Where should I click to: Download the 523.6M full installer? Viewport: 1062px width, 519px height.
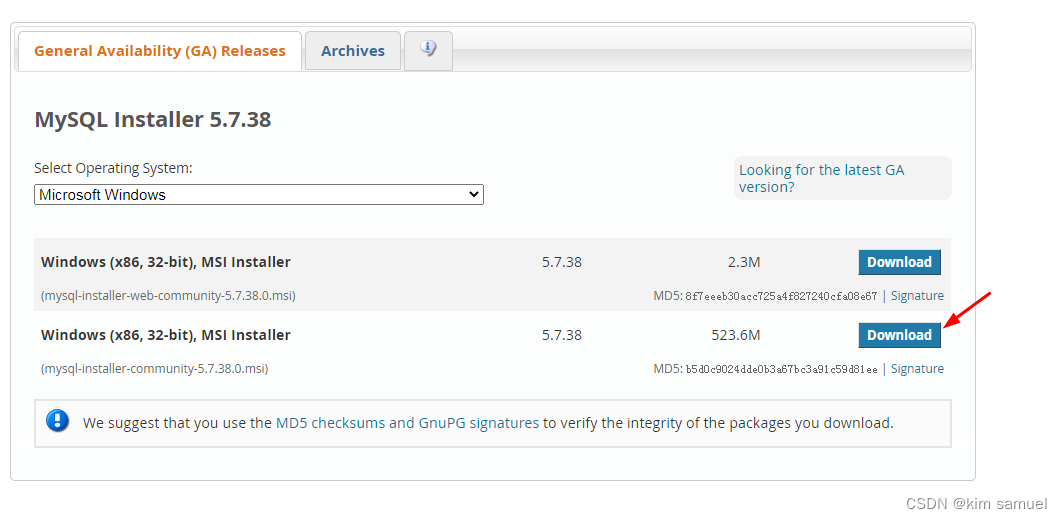click(x=899, y=335)
